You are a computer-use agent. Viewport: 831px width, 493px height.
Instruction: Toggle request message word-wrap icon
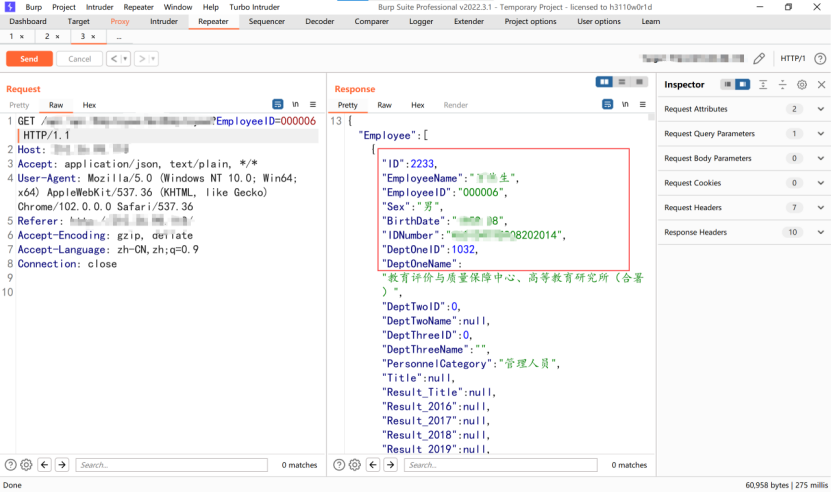coord(277,104)
